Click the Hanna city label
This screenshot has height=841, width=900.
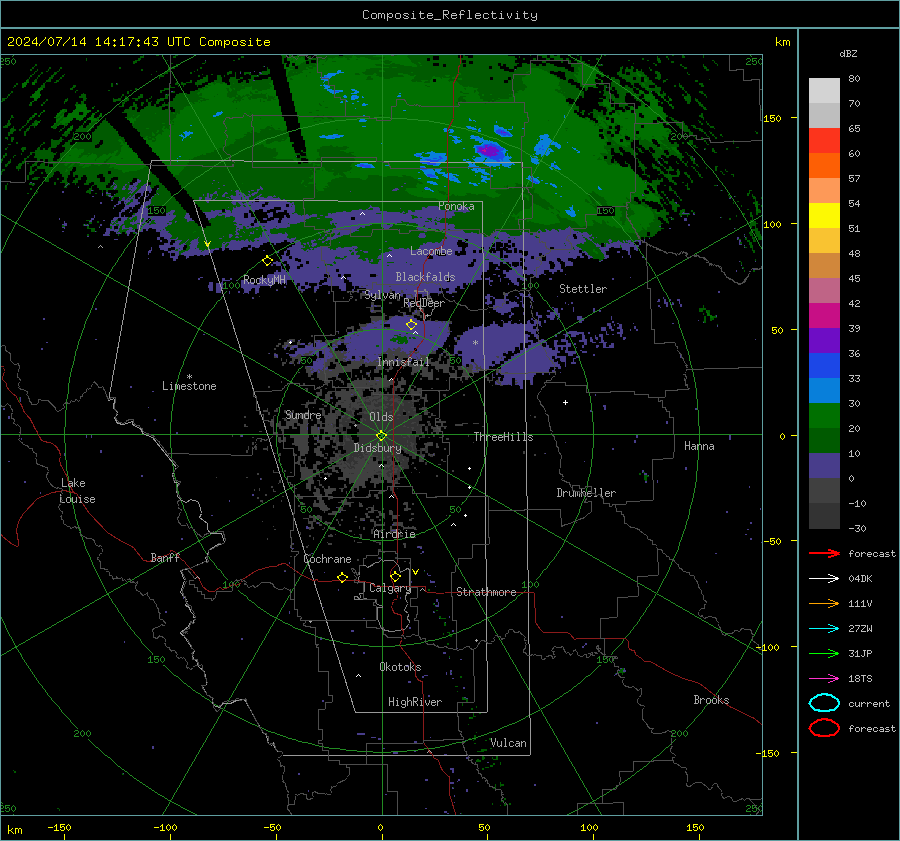click(699, 446)
